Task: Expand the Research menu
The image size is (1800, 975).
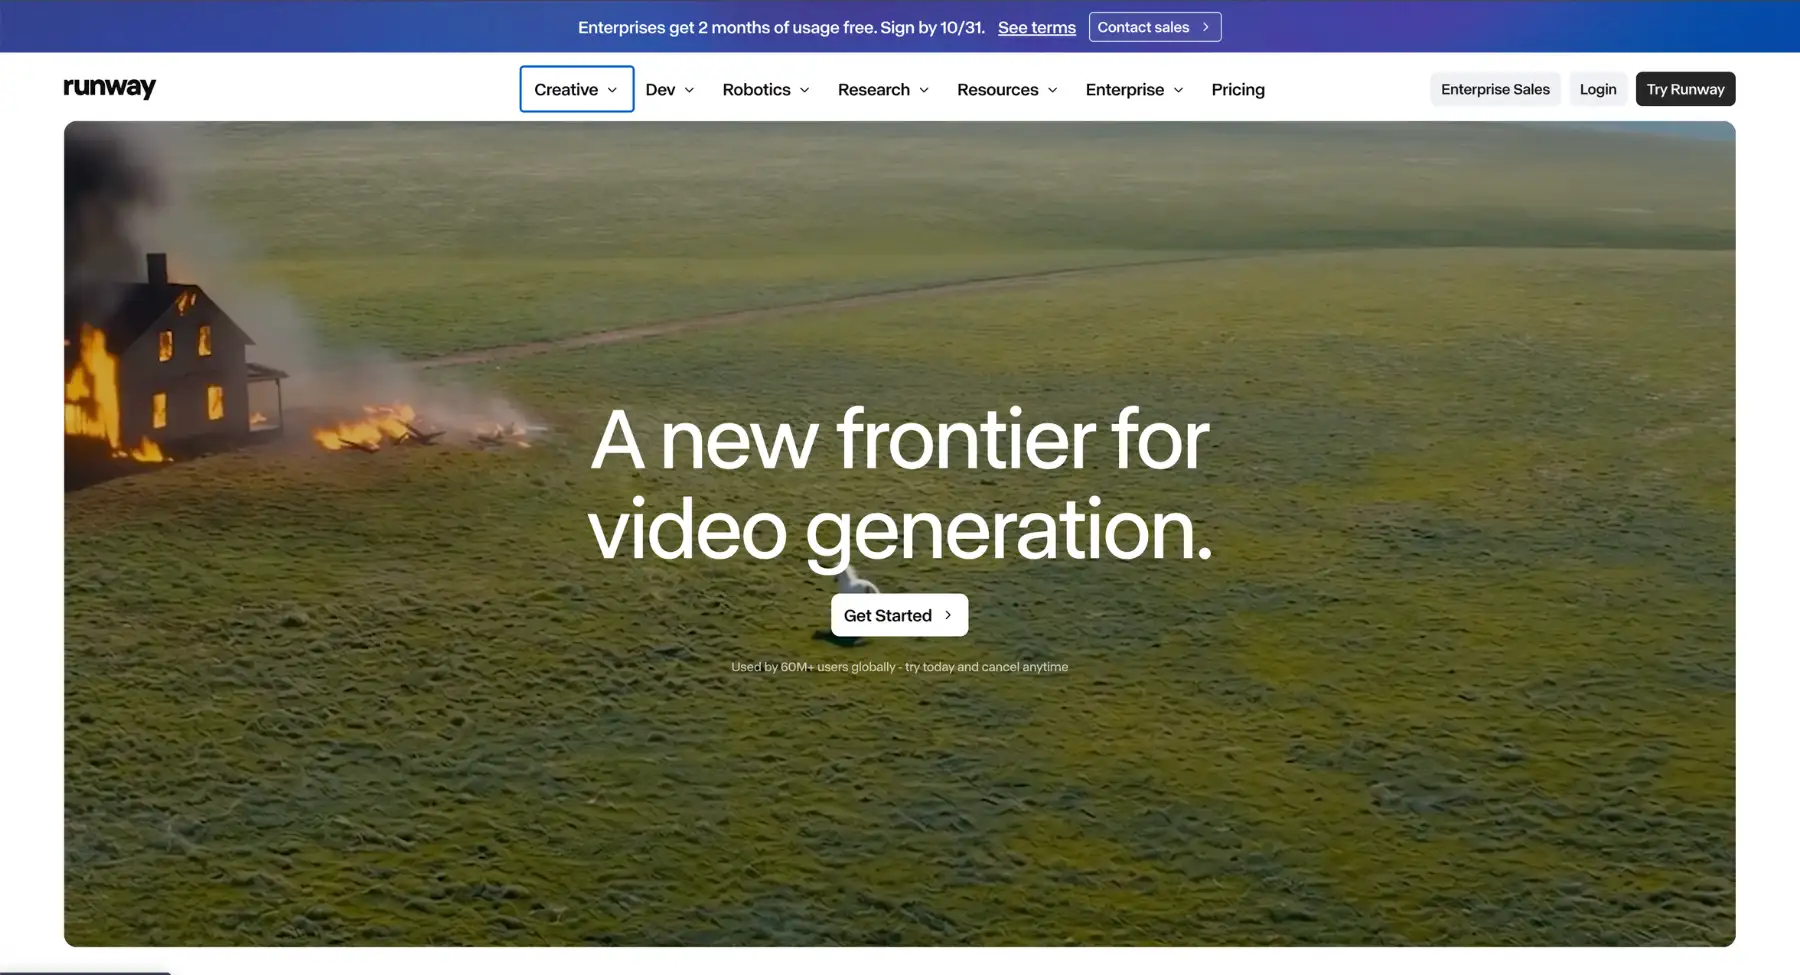Action: (x=883, y=89)
